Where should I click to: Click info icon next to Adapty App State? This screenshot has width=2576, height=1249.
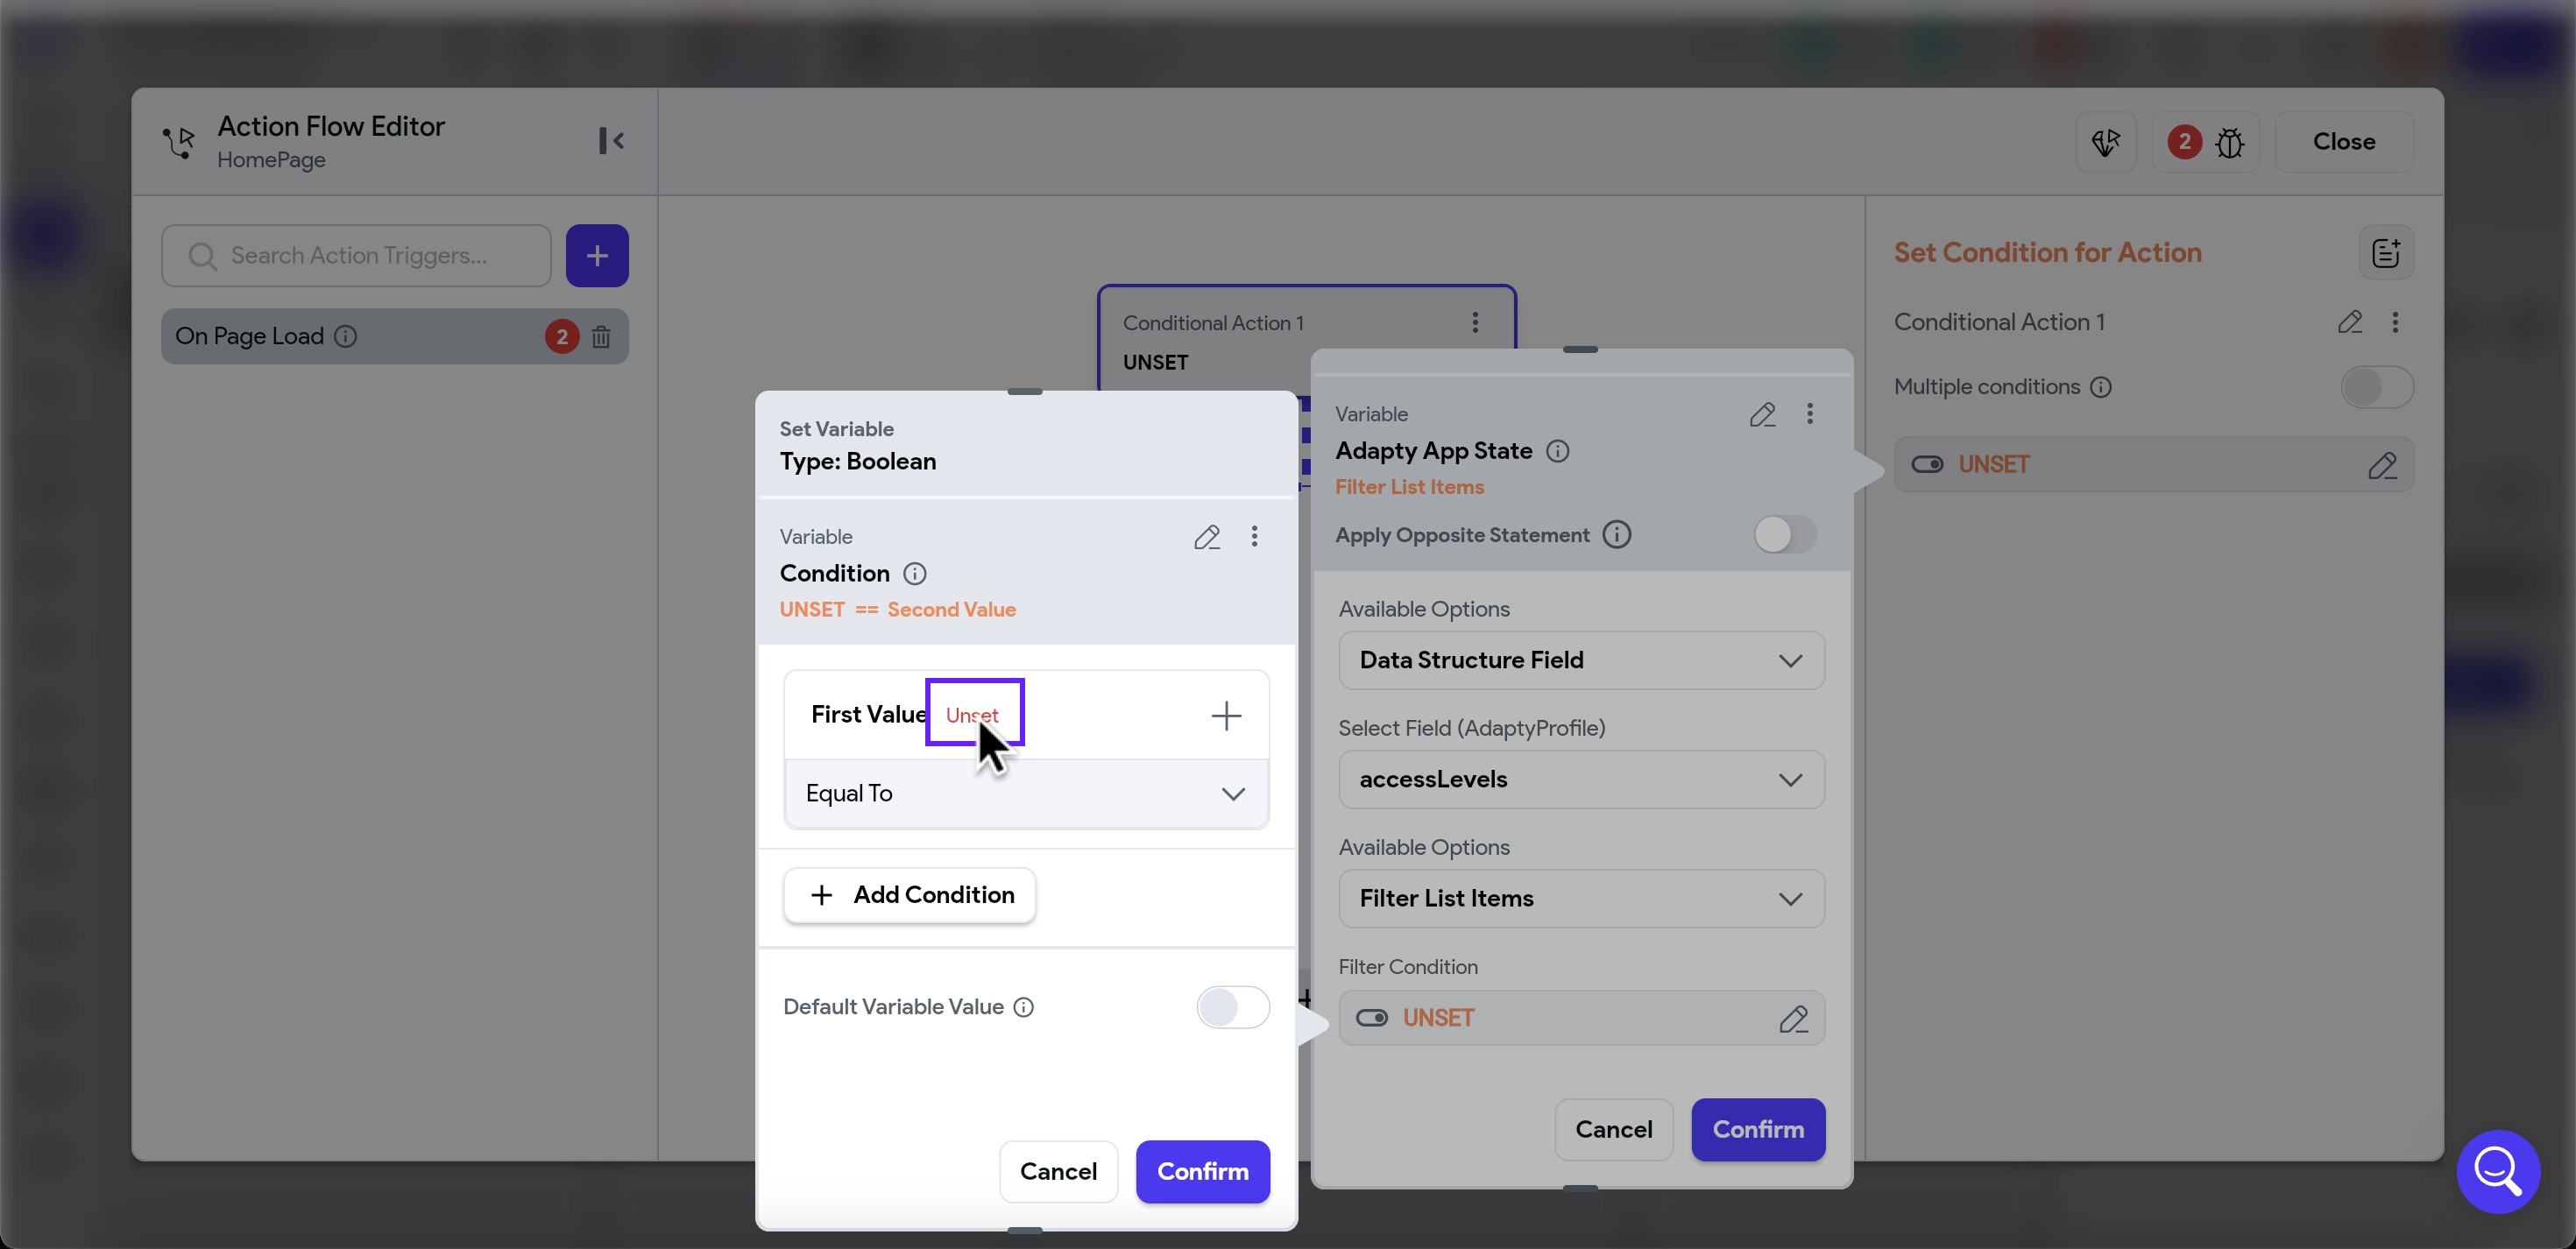click(x=1557, y=451)
